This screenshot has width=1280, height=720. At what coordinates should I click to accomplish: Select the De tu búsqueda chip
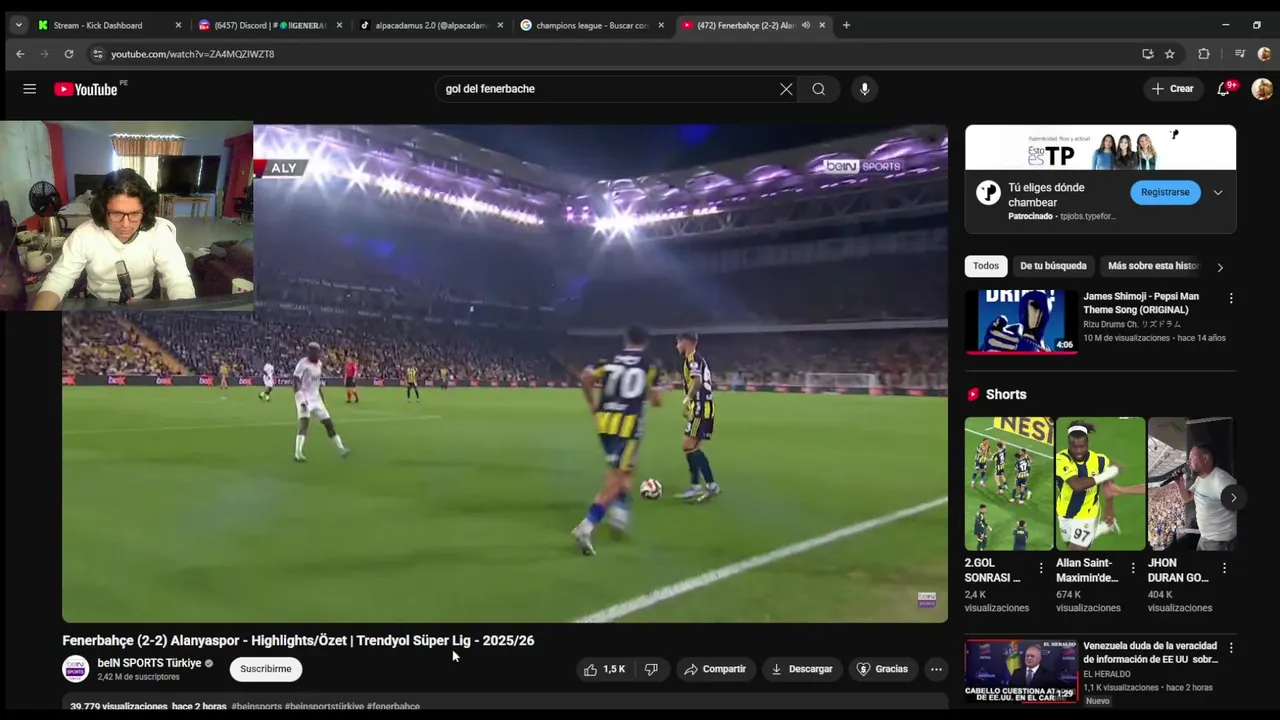1053,266
